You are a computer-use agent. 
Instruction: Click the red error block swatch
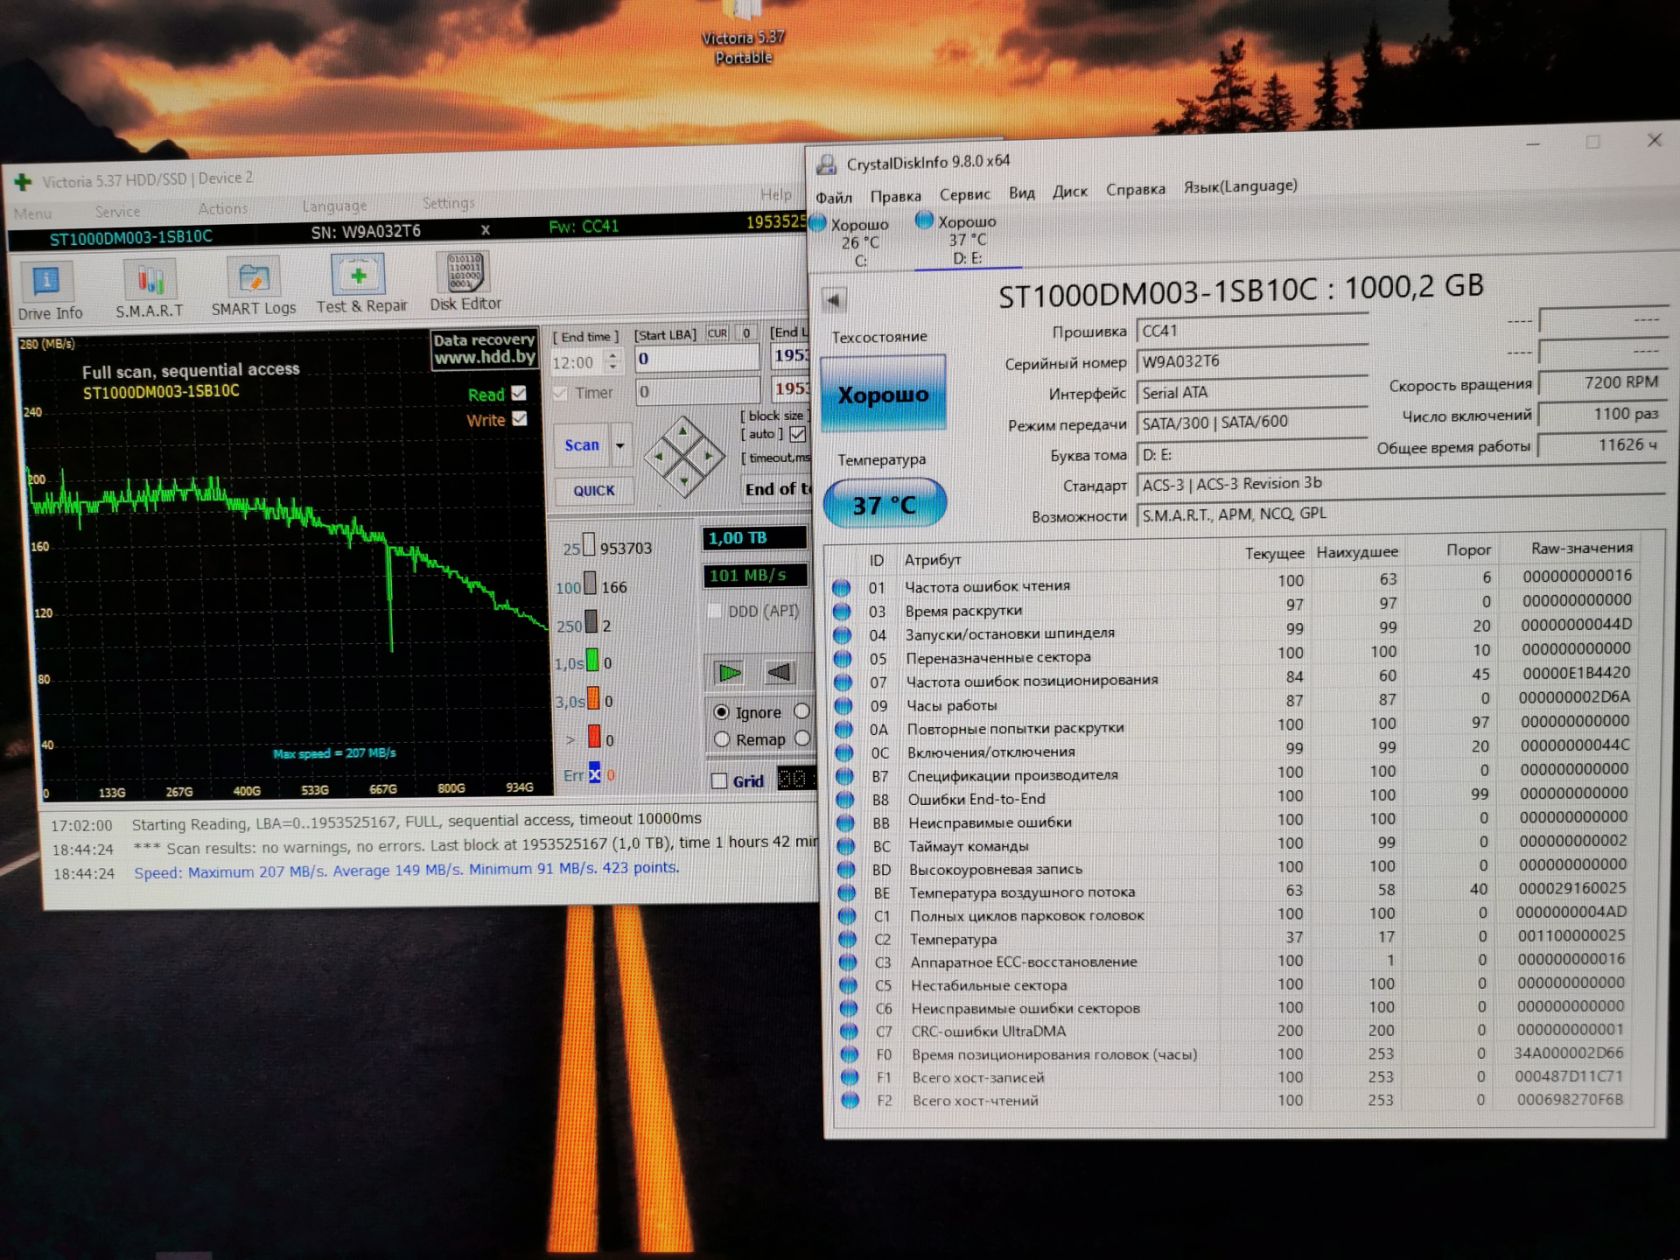pyautogui.click(x=594, y=738)
